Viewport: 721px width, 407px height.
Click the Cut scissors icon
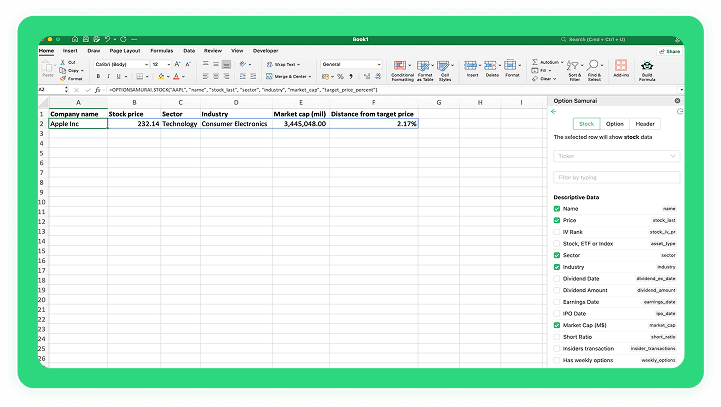pos(63,62)
